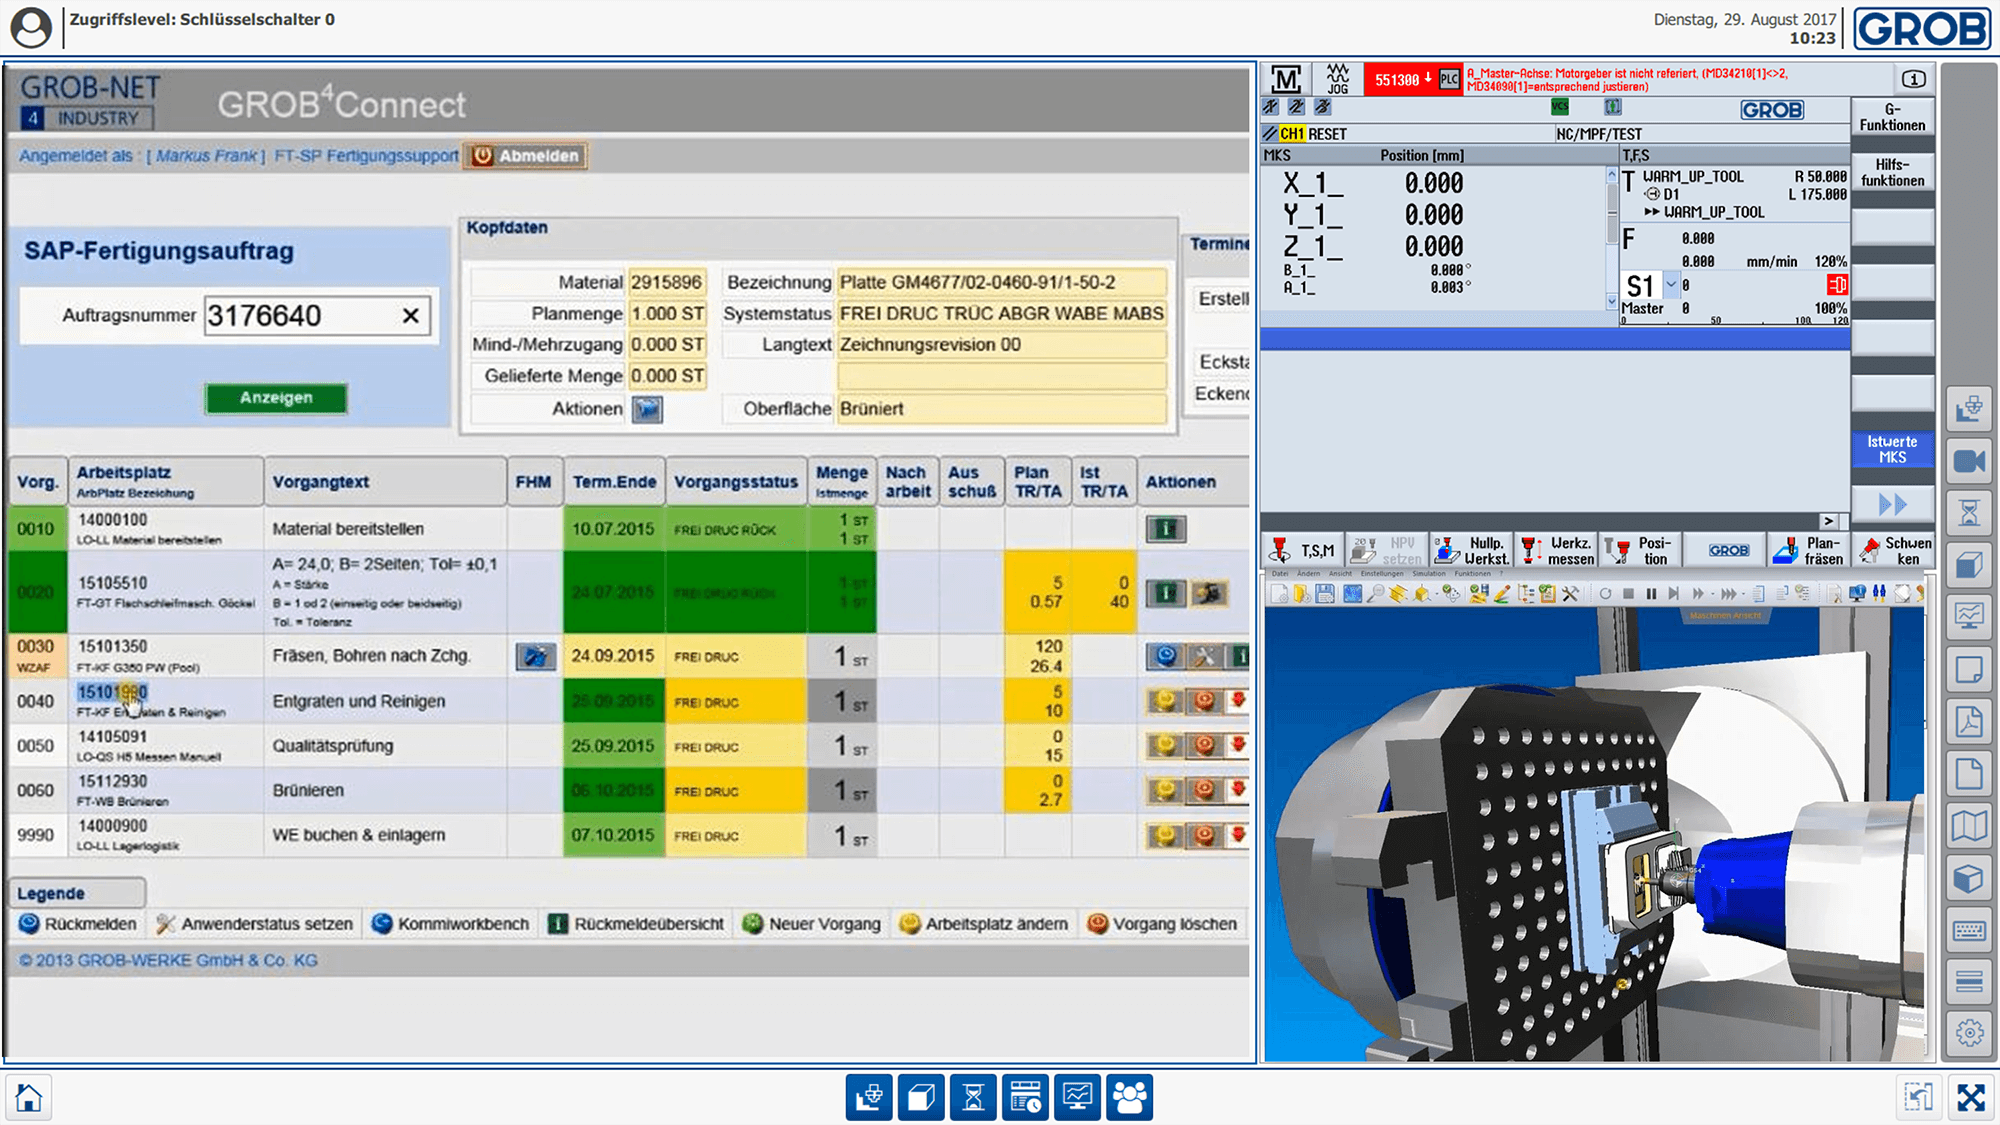Click the Stop button in simulation toolbar

coord(1628,593)
